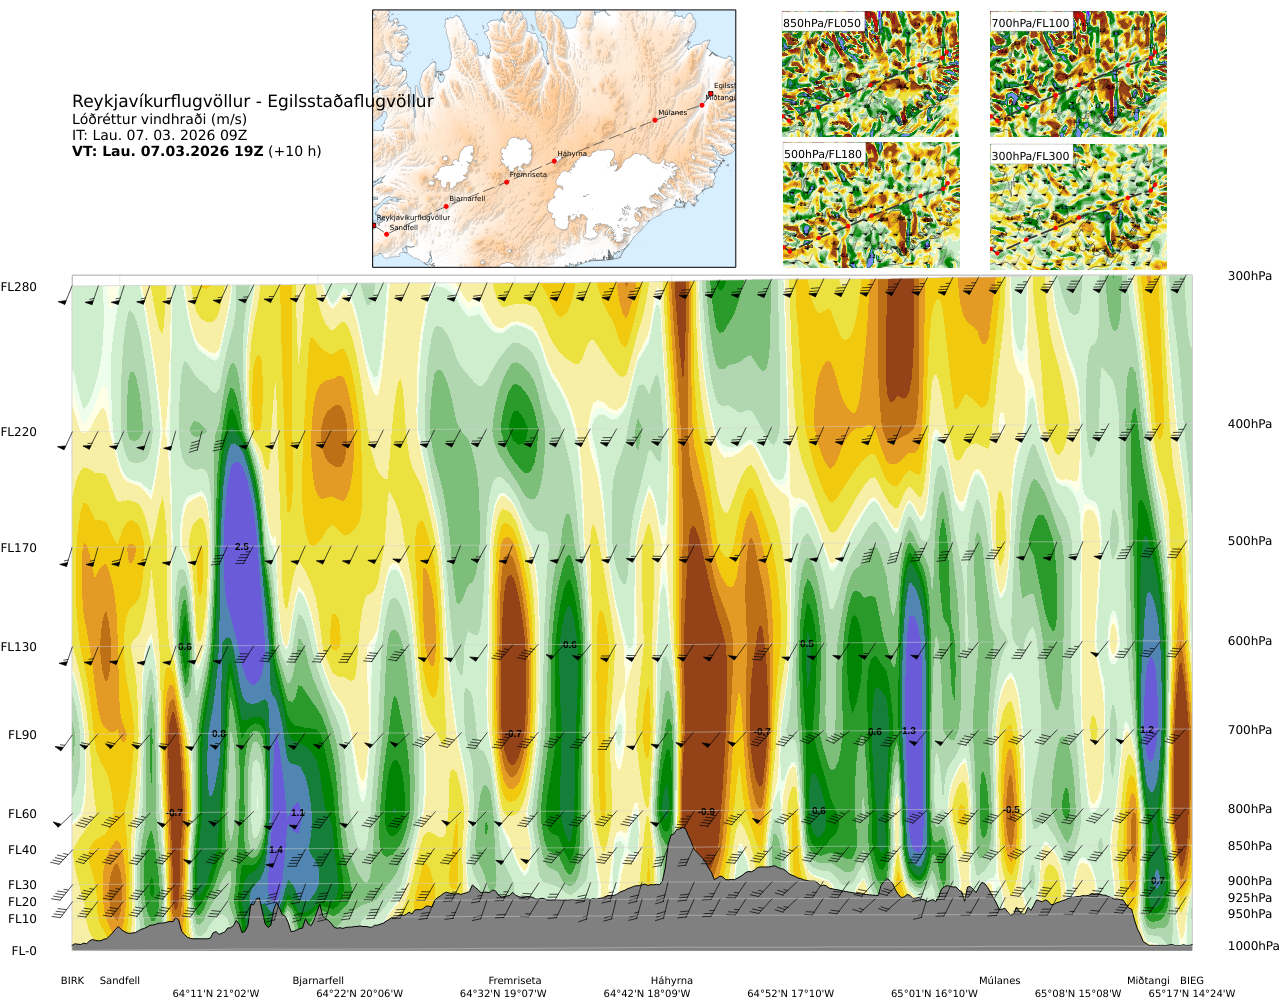Click the FL90 flight level label
Image resolution: width=1280 pixels, height=1005 pixels.
22,736
